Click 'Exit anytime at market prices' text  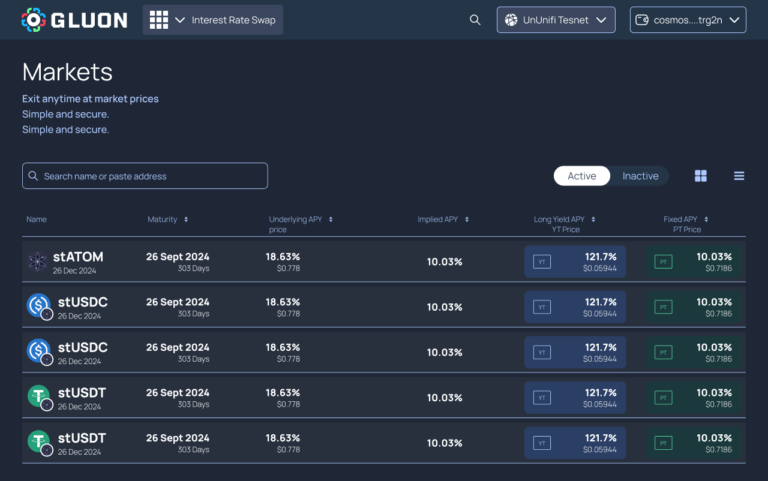click(90, 99)
